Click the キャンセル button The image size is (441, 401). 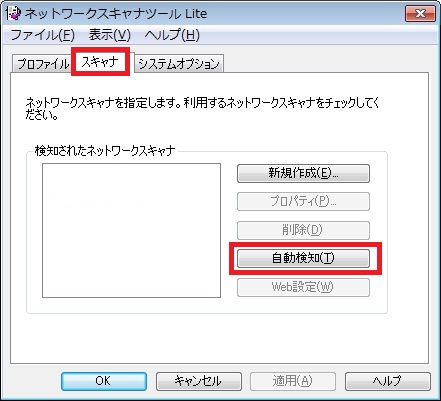pos(199,381)
